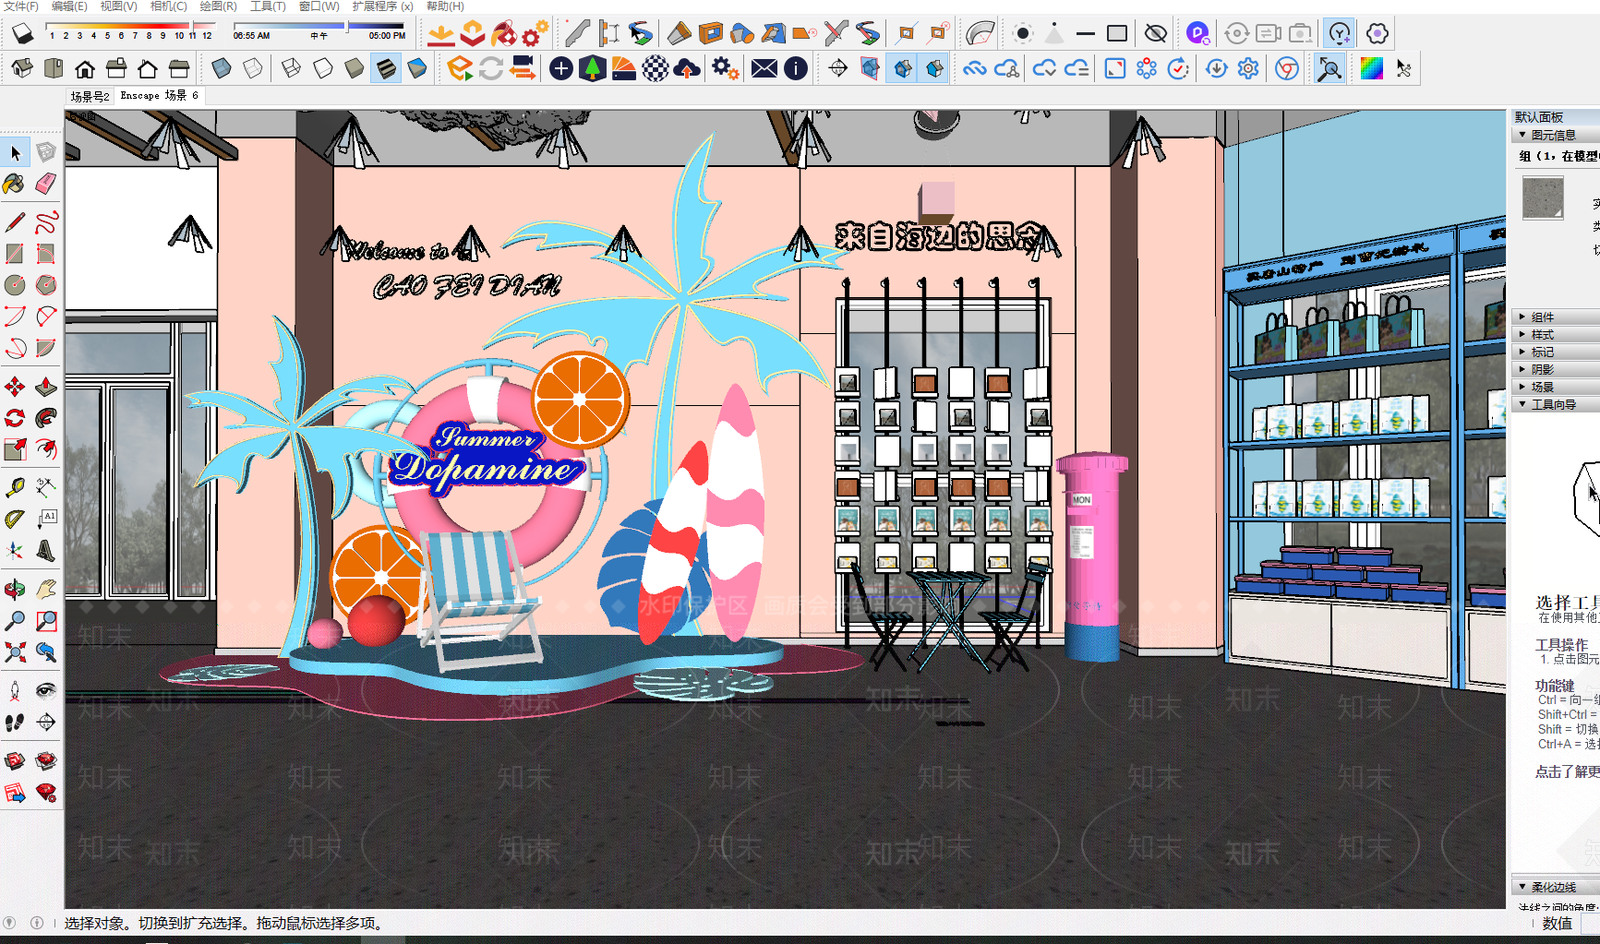
Task: Toggle section fill display button
Action: click(935, 68)
